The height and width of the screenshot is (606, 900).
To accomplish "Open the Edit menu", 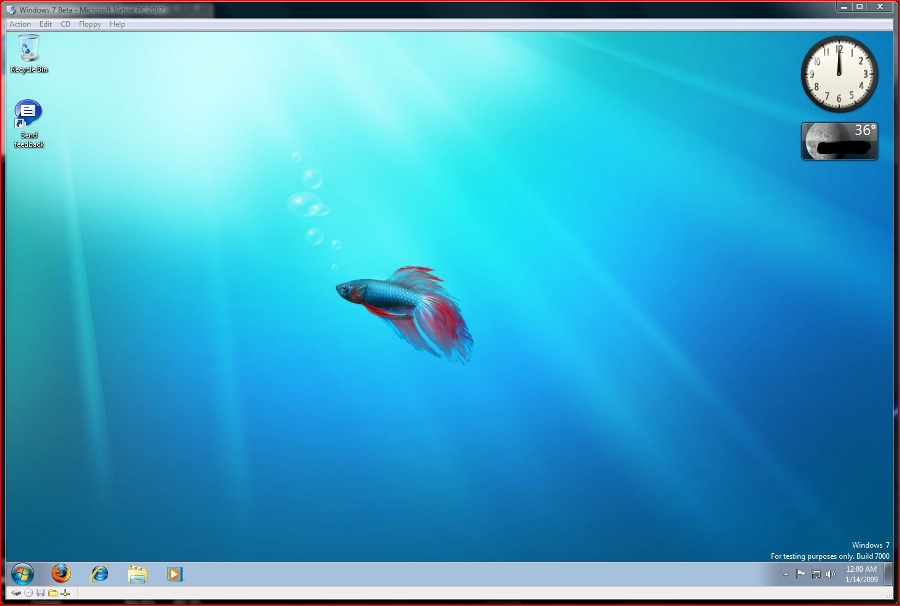I will 46,24.
